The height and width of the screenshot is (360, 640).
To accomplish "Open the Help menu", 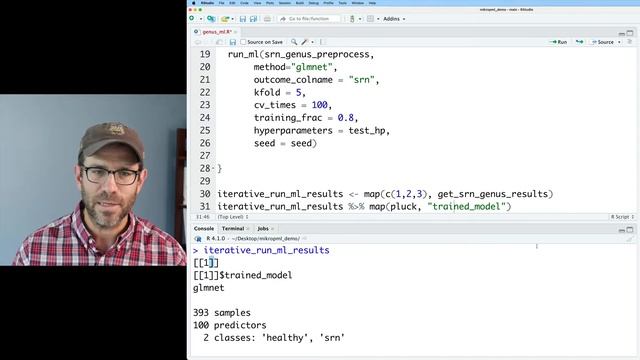I will 372,3.
